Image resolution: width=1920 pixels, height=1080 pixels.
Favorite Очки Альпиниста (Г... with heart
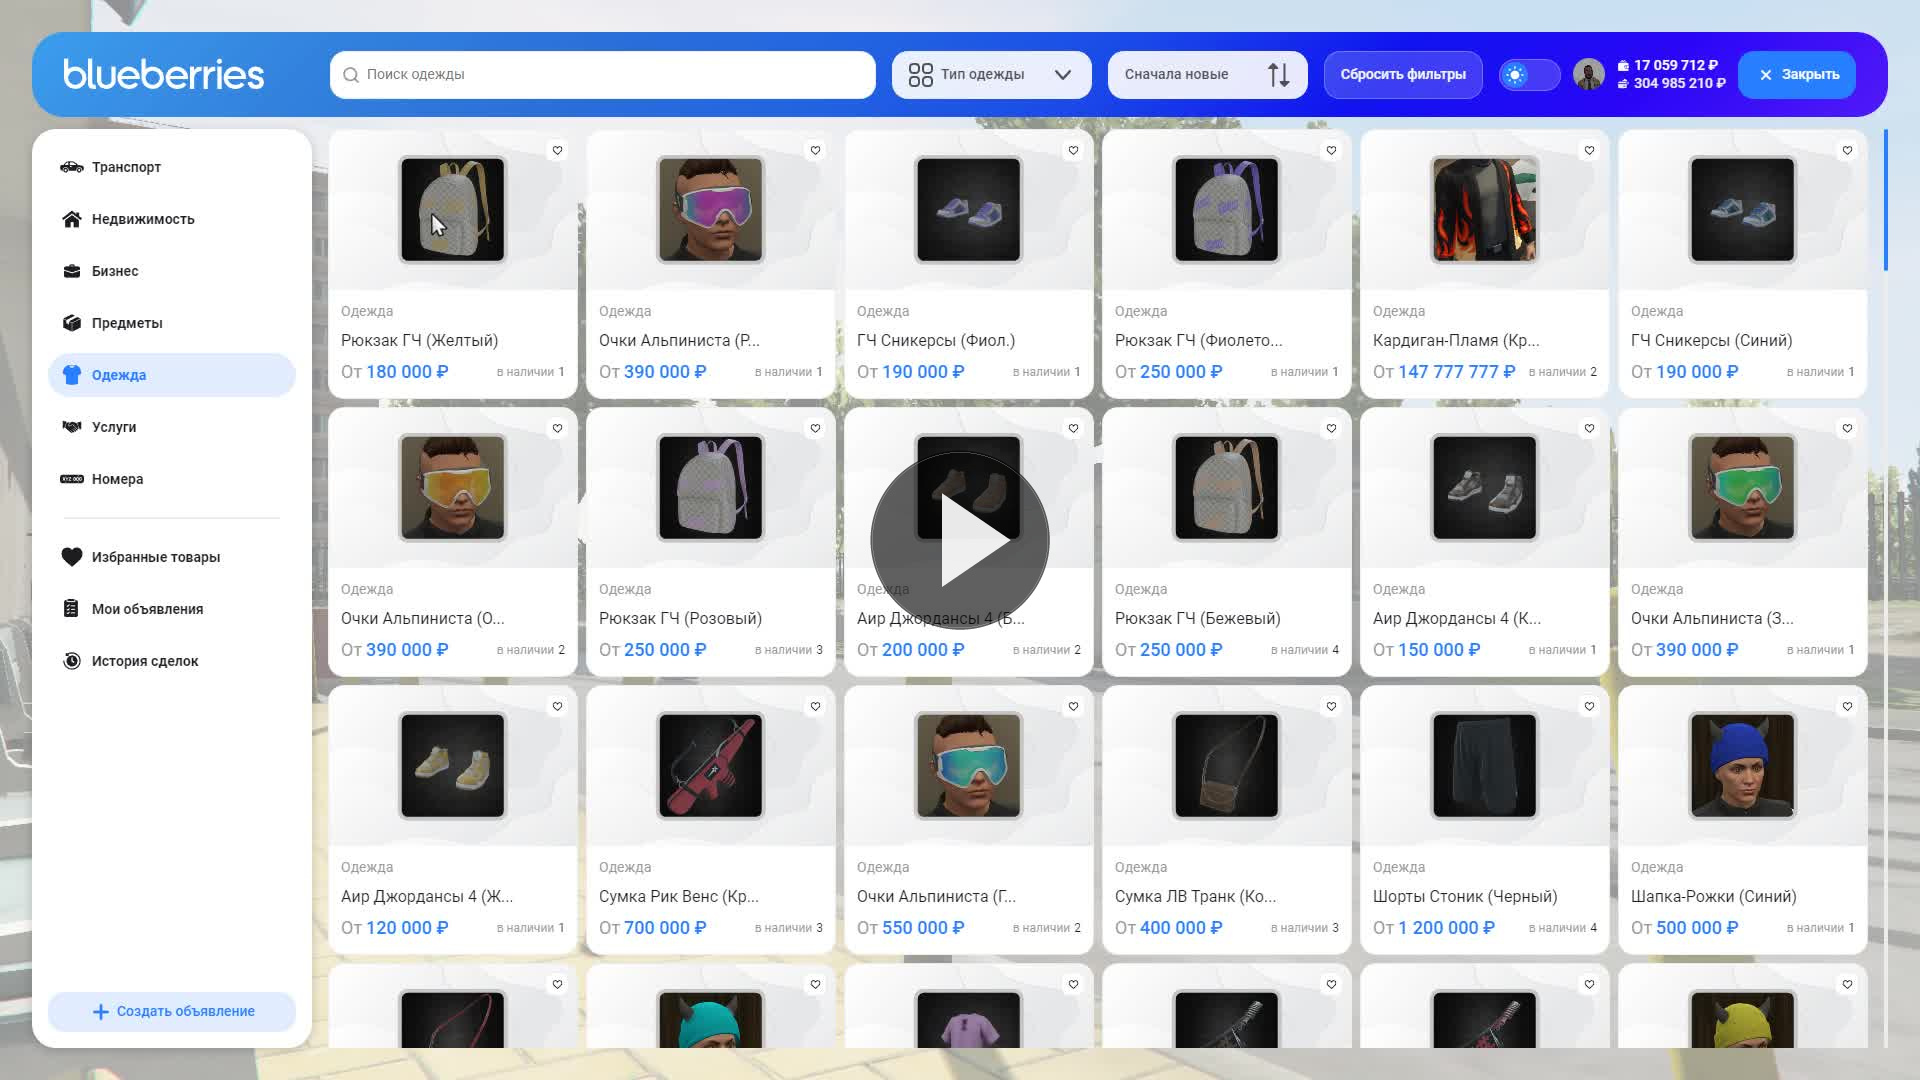pos(1073,707)
